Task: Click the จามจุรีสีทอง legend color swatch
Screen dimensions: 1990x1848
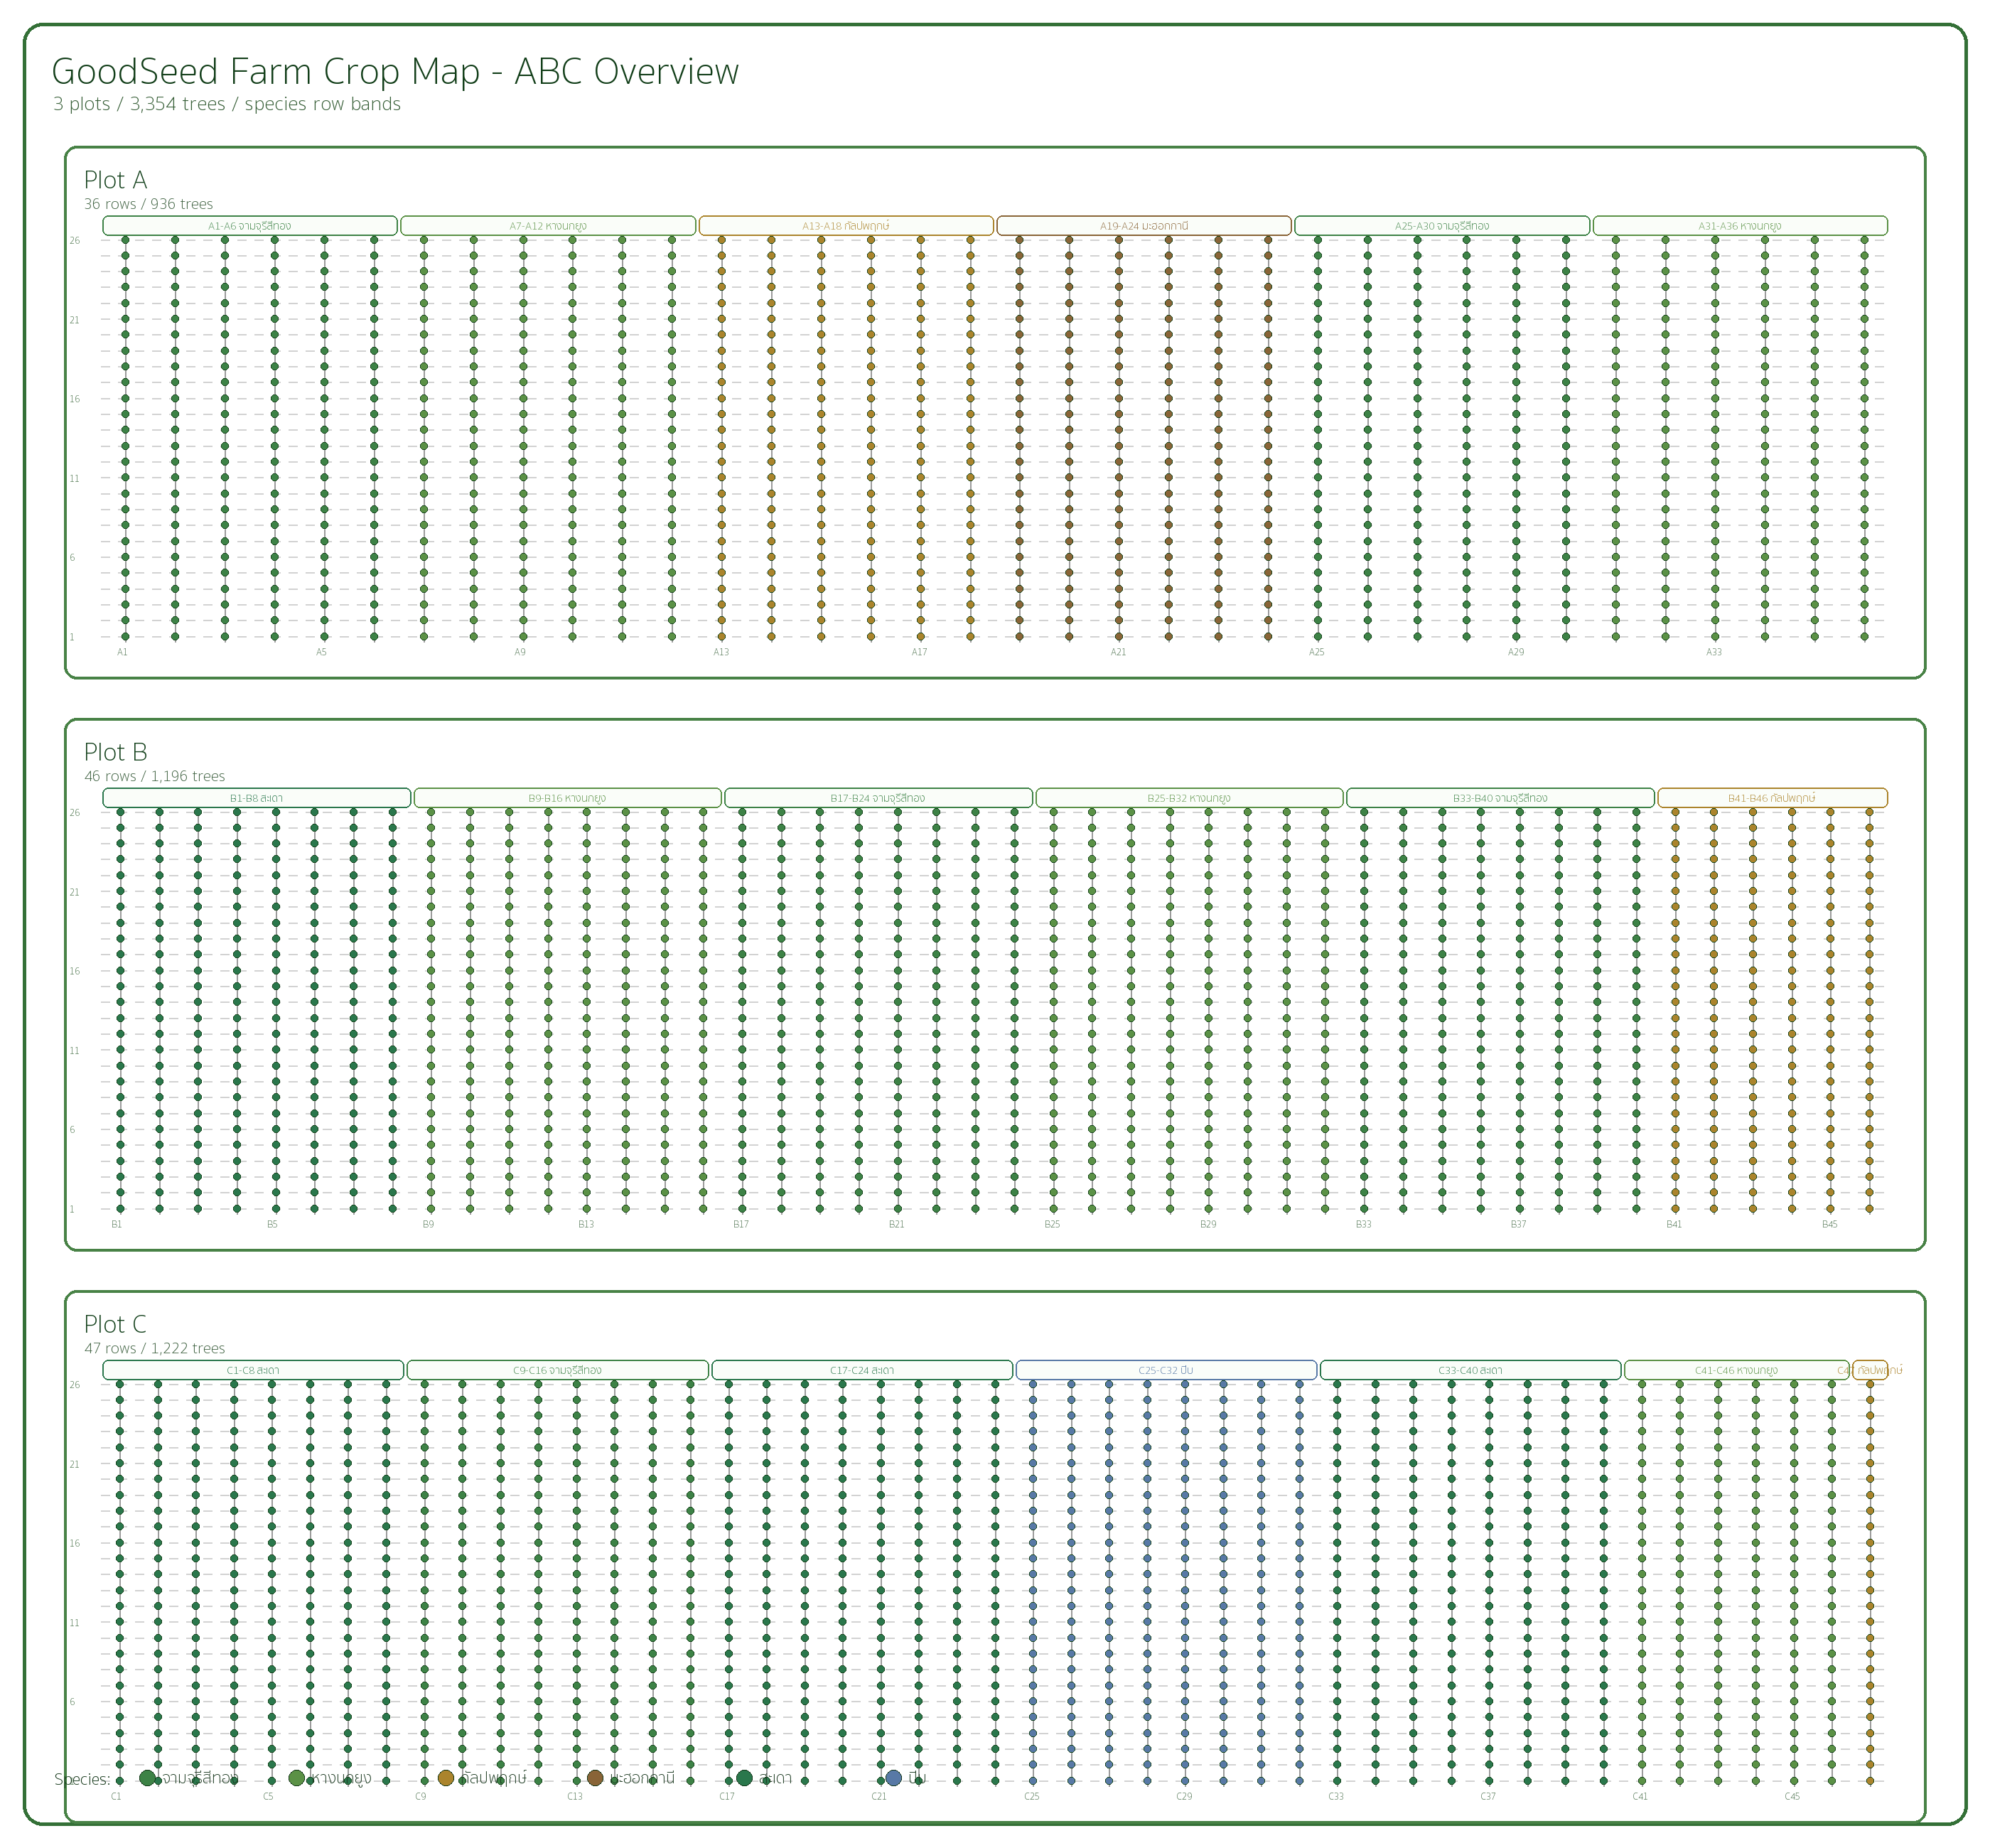Action: 148,1777
